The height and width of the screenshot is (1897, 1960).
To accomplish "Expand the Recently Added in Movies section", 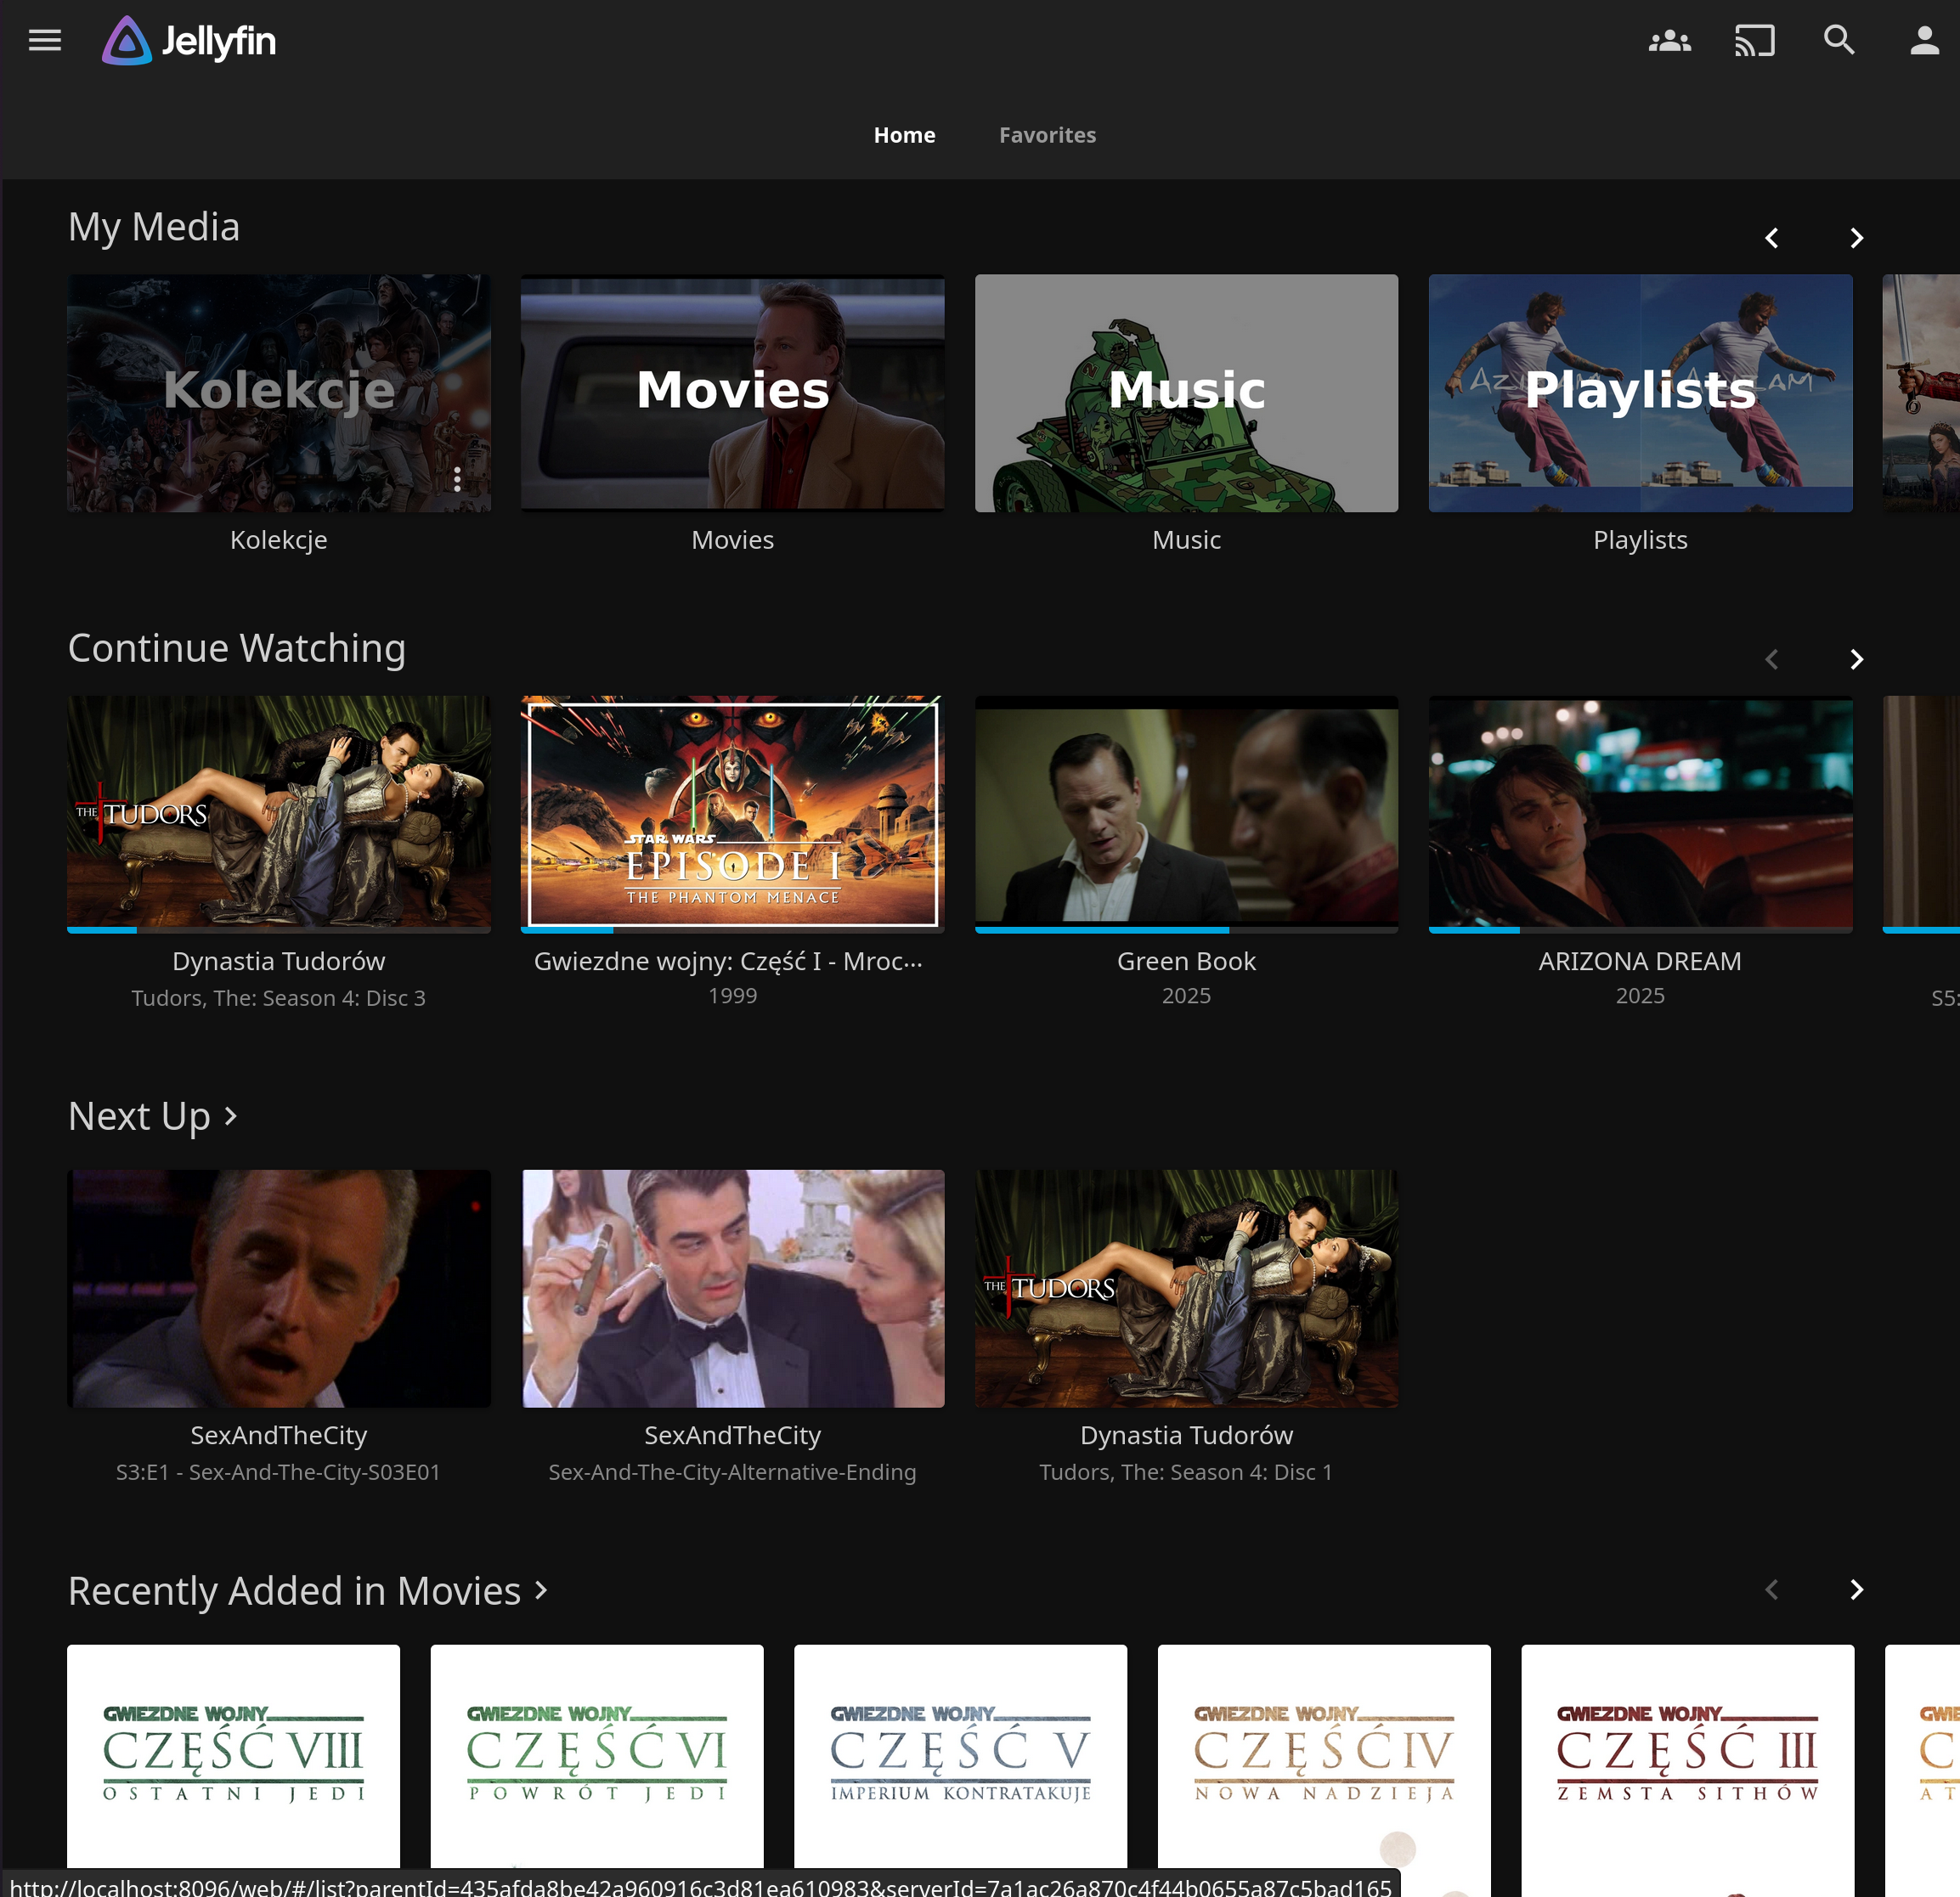I will (307, 1590).
